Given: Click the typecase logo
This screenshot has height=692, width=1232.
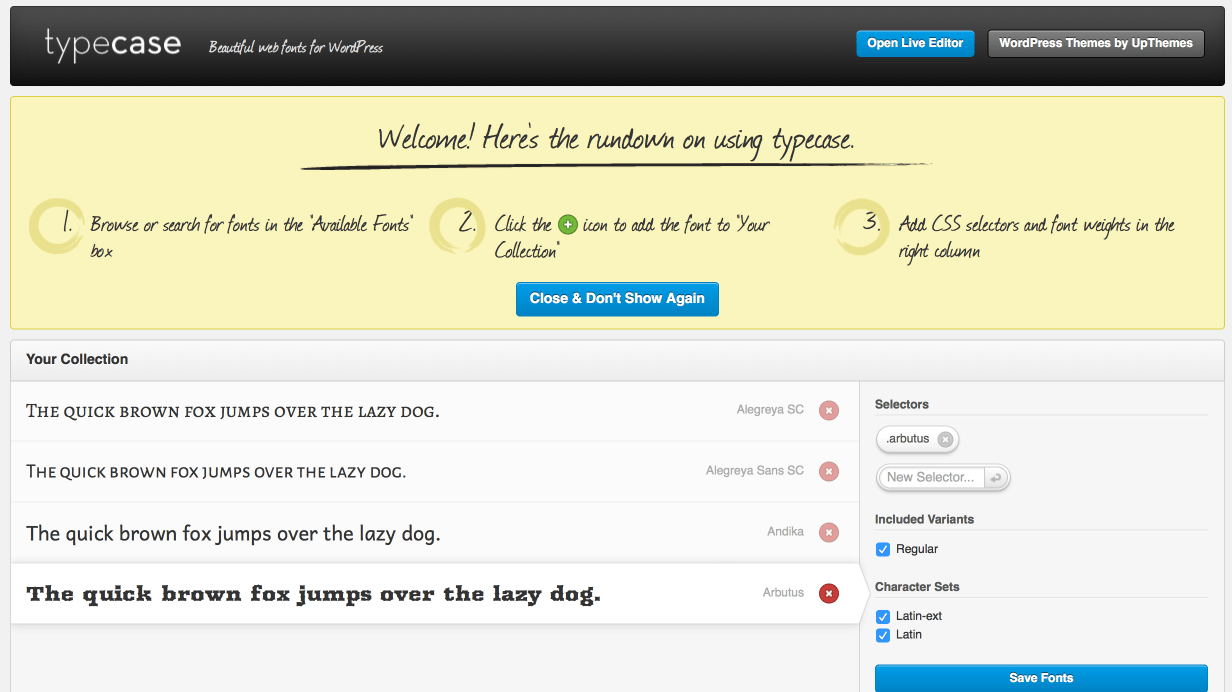Looking at the screenshot, I should coord(113,45).
